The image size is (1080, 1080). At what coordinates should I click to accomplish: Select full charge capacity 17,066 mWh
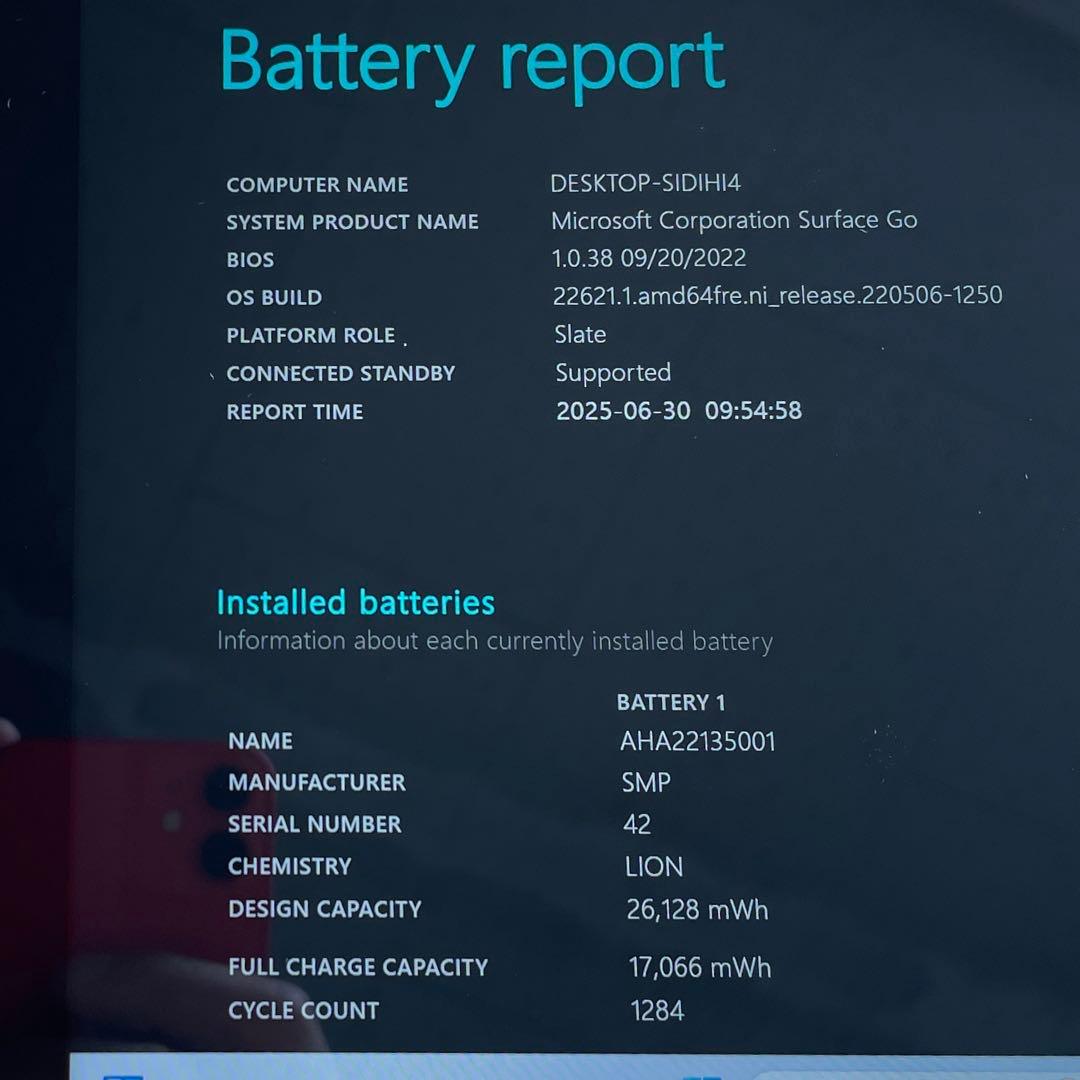click(699, 968)
